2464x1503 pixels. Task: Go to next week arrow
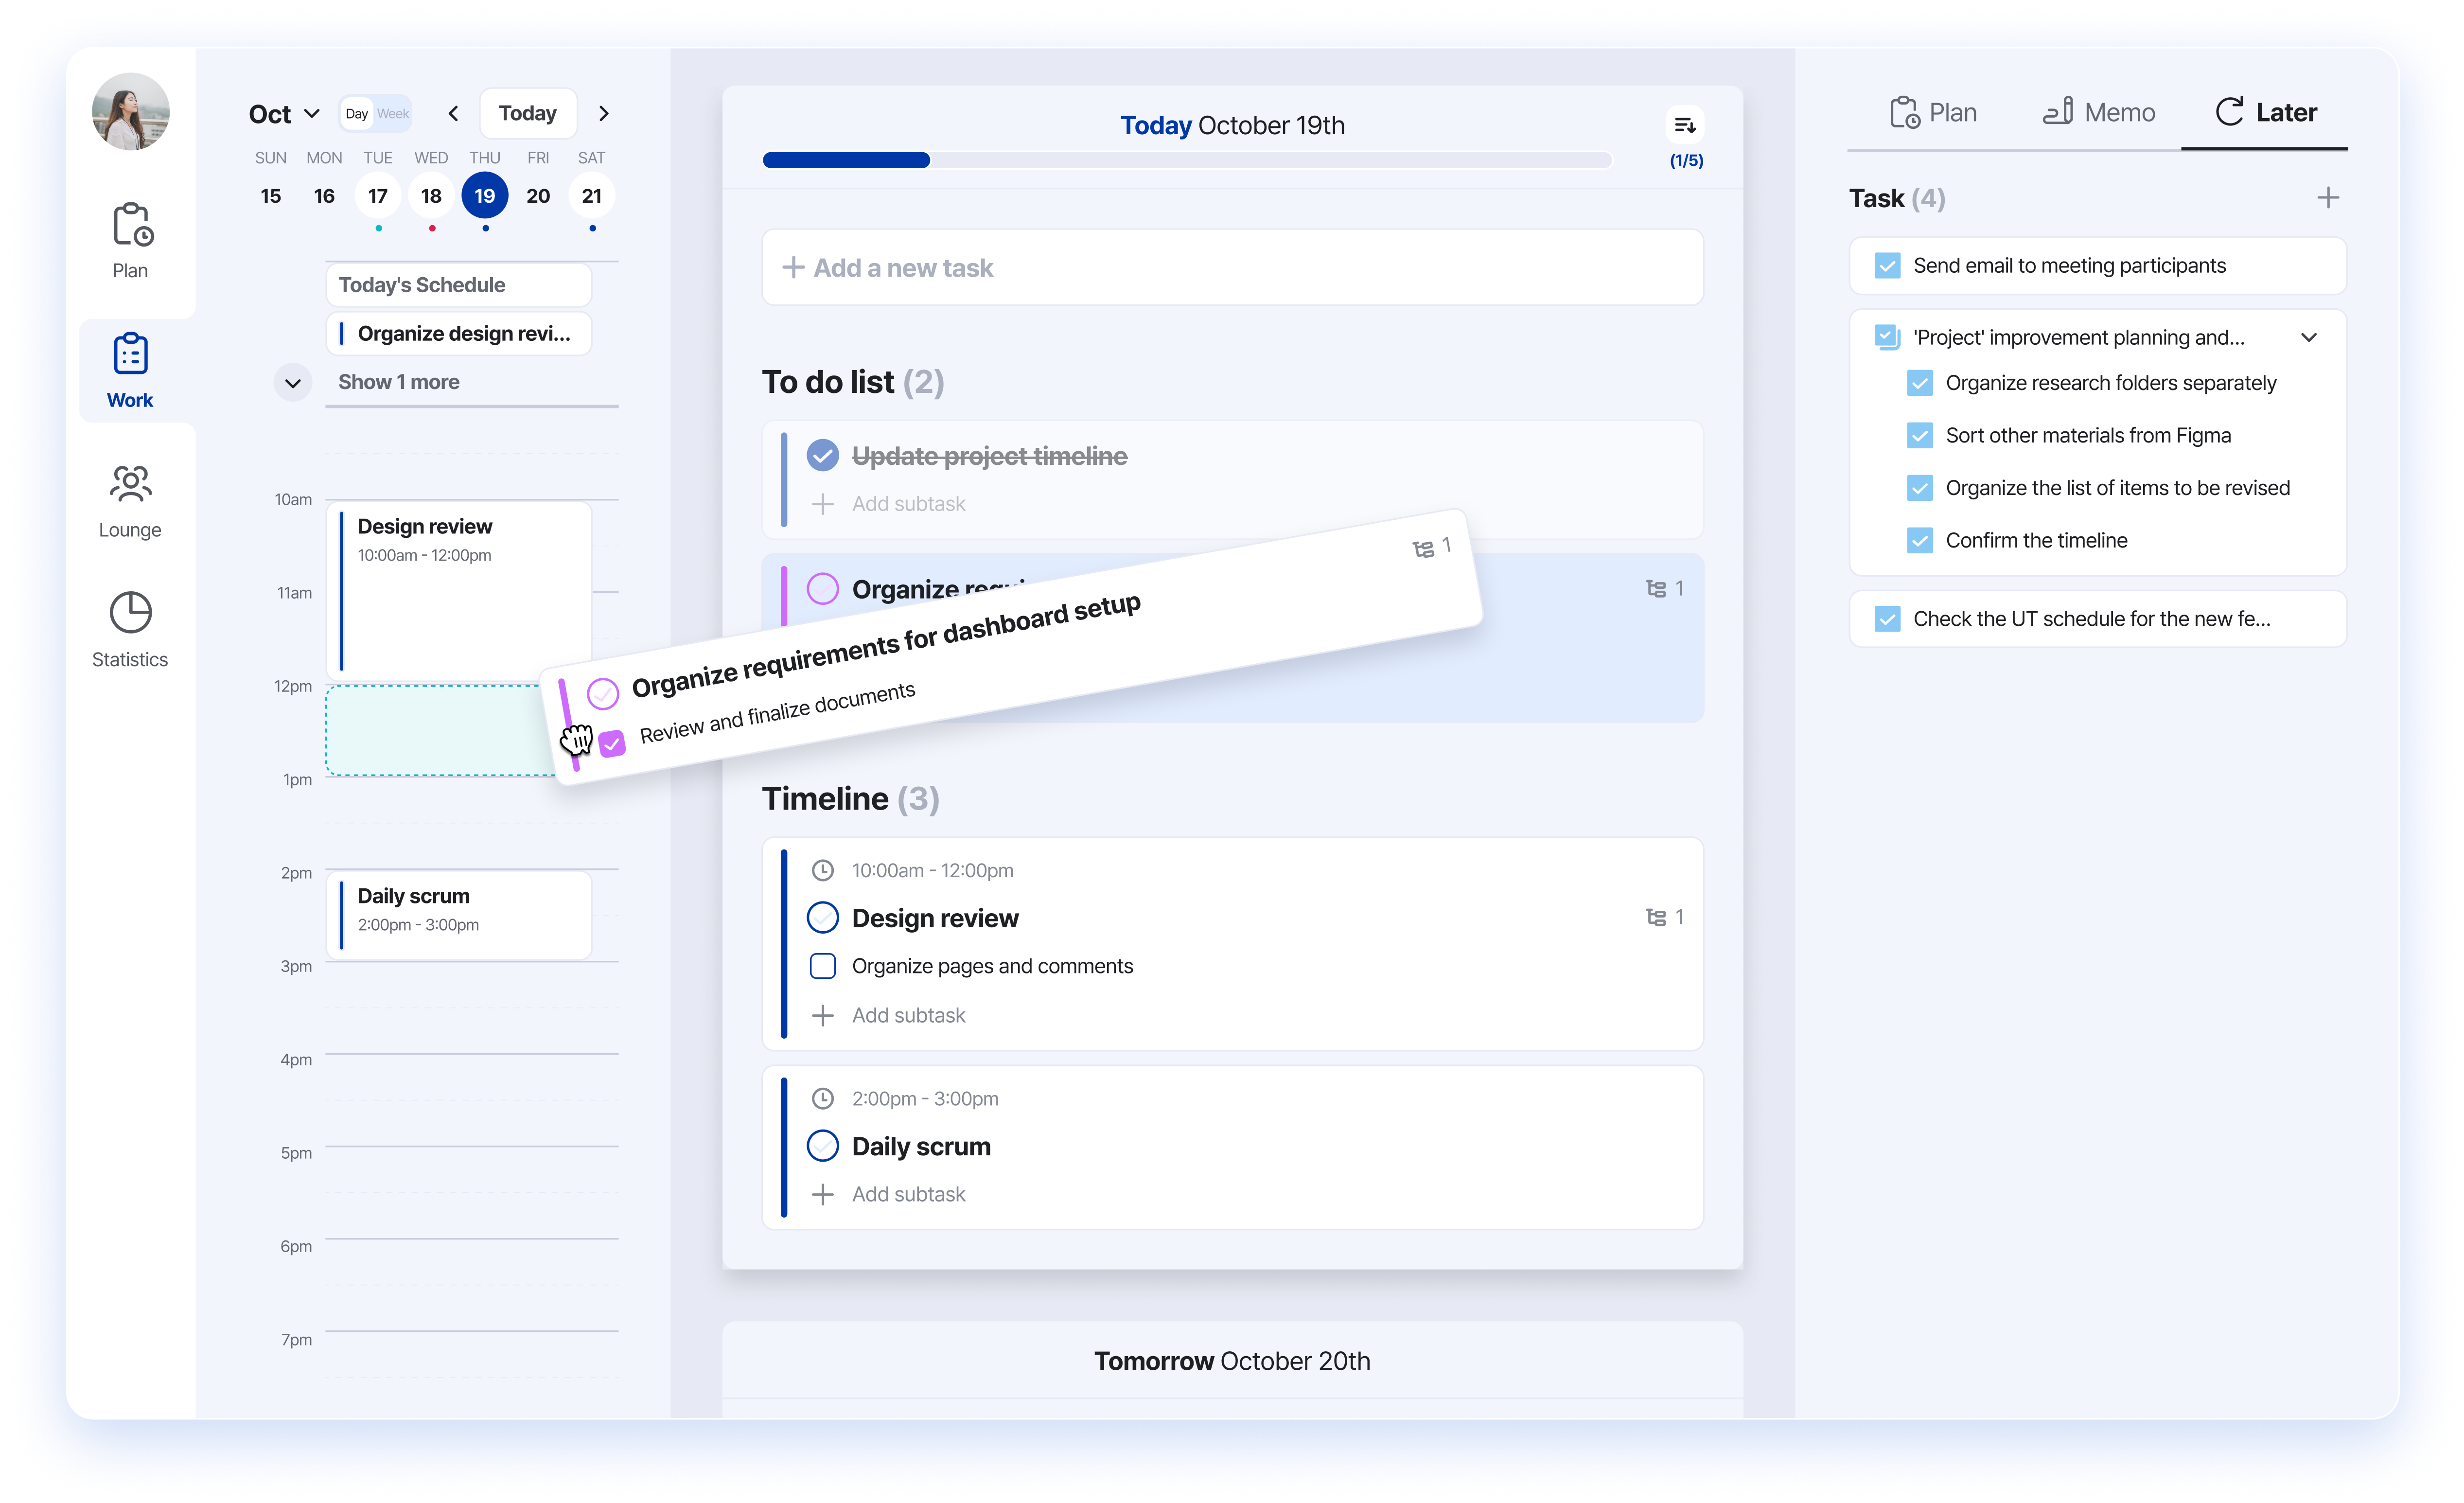pyautogui.click(x=603, y=113)
